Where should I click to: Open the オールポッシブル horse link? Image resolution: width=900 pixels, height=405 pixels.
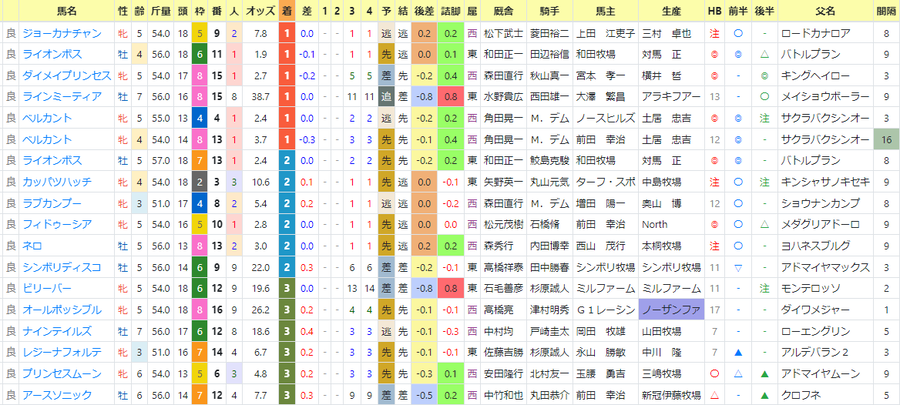click(61, 310)
